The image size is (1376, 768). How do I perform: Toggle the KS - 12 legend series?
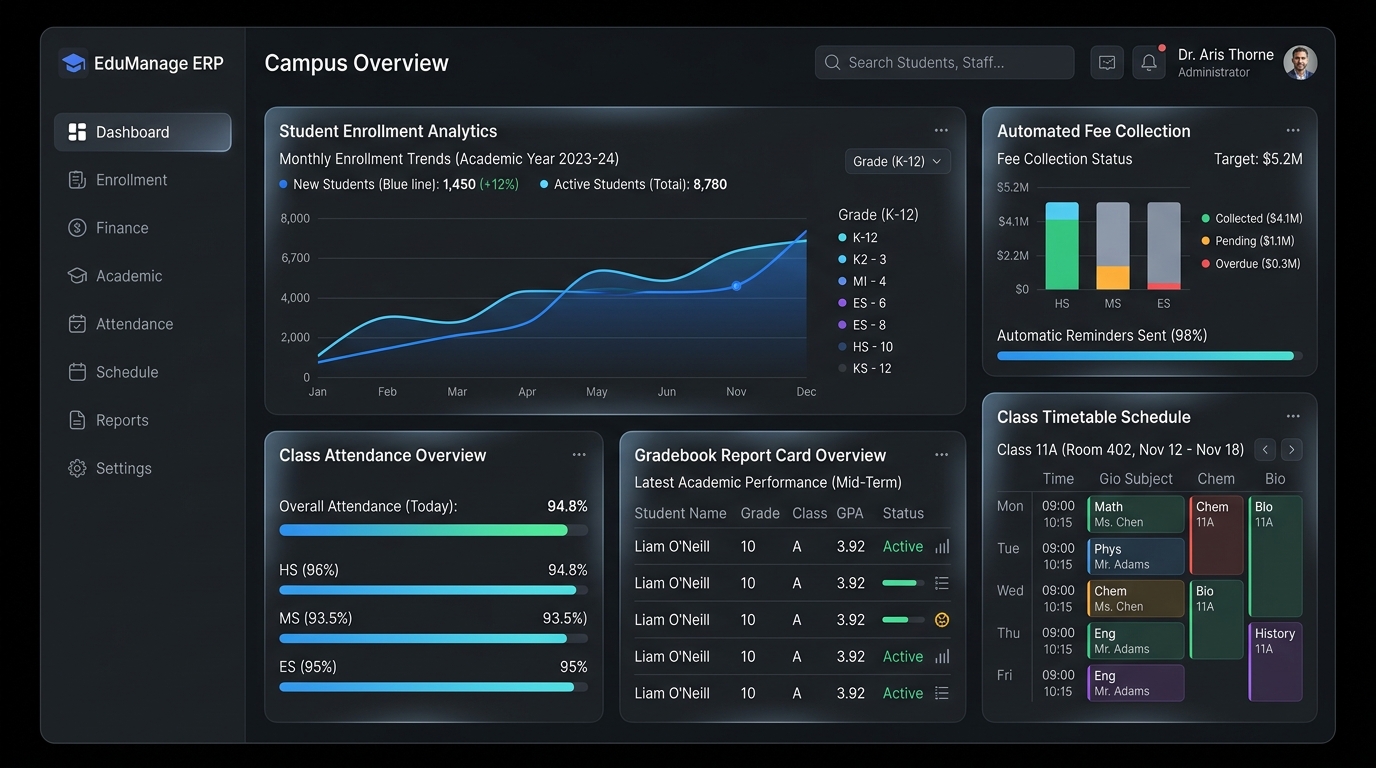coord(864,369)
